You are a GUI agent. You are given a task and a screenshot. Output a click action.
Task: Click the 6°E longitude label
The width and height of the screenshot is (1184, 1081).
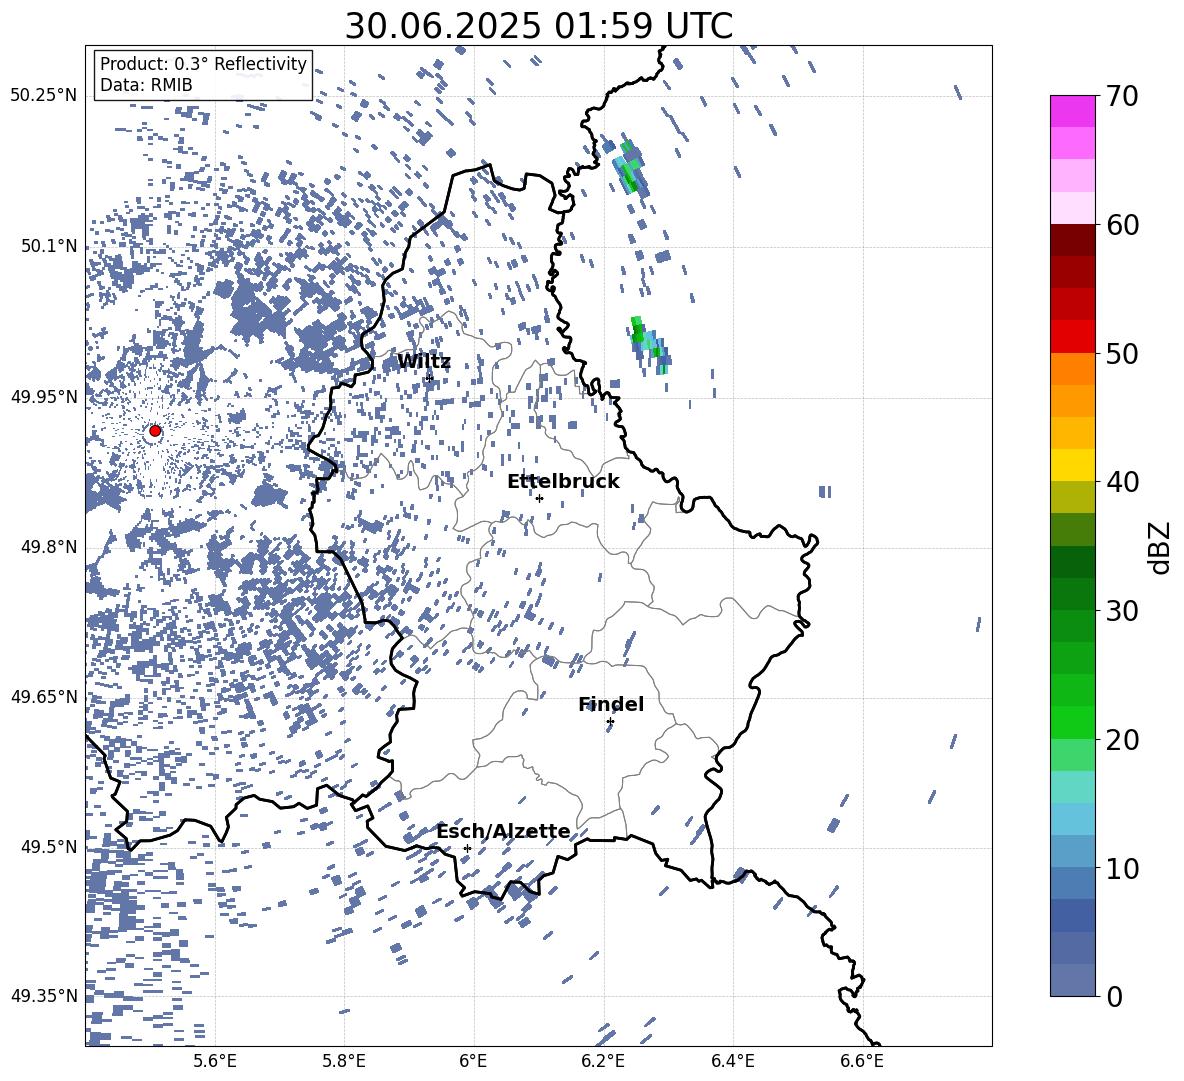(473, 1061)
